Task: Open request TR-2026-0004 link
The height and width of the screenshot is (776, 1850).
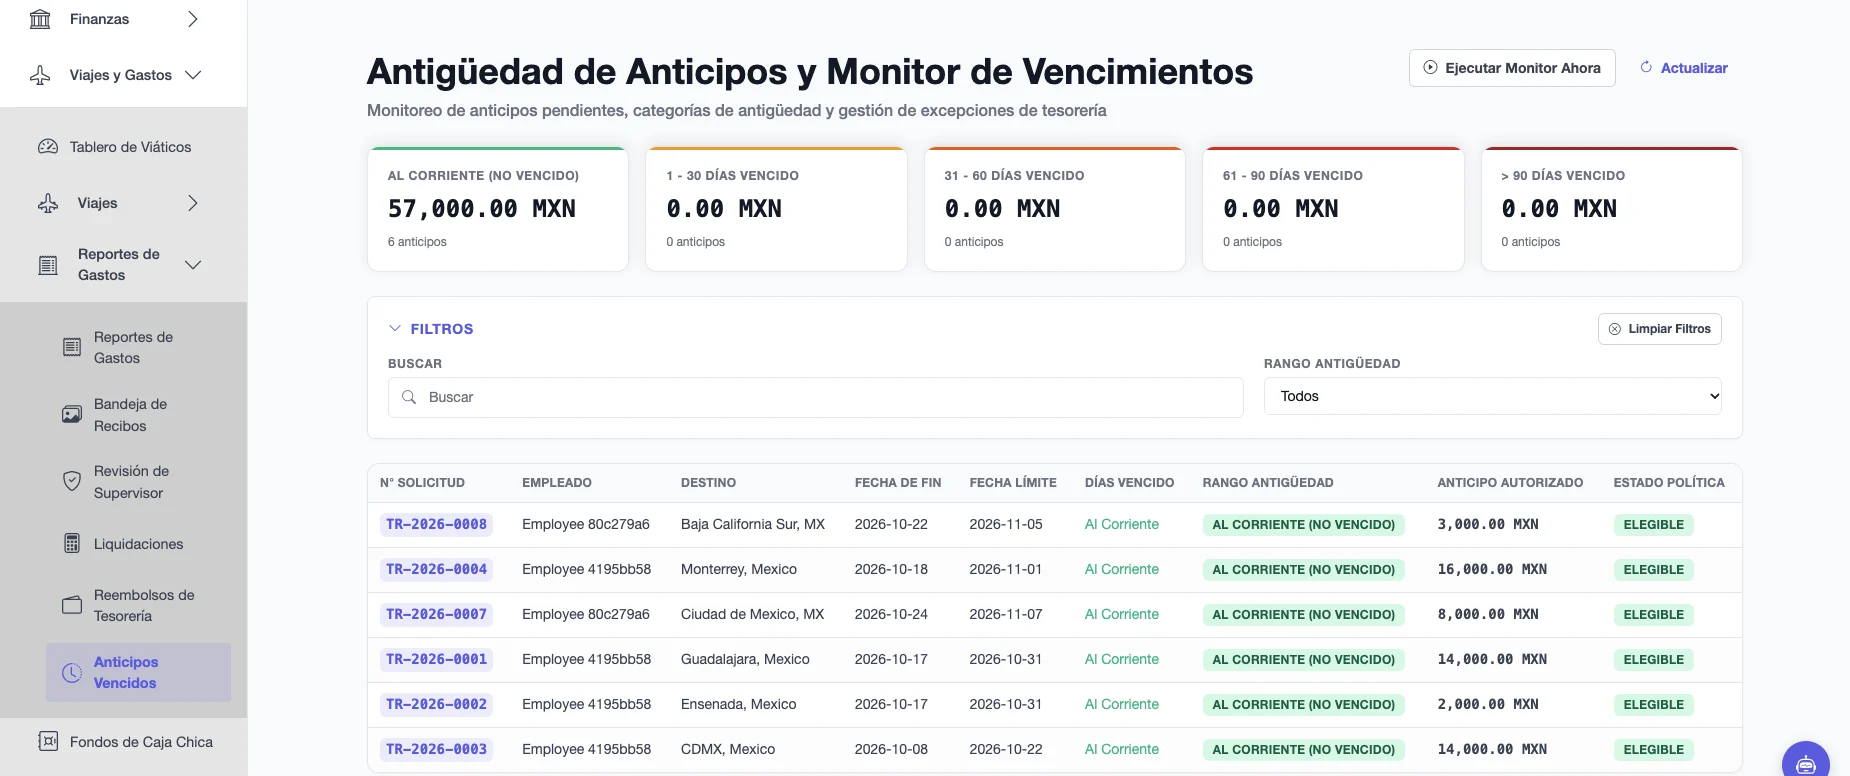Action: coord(436,570)
